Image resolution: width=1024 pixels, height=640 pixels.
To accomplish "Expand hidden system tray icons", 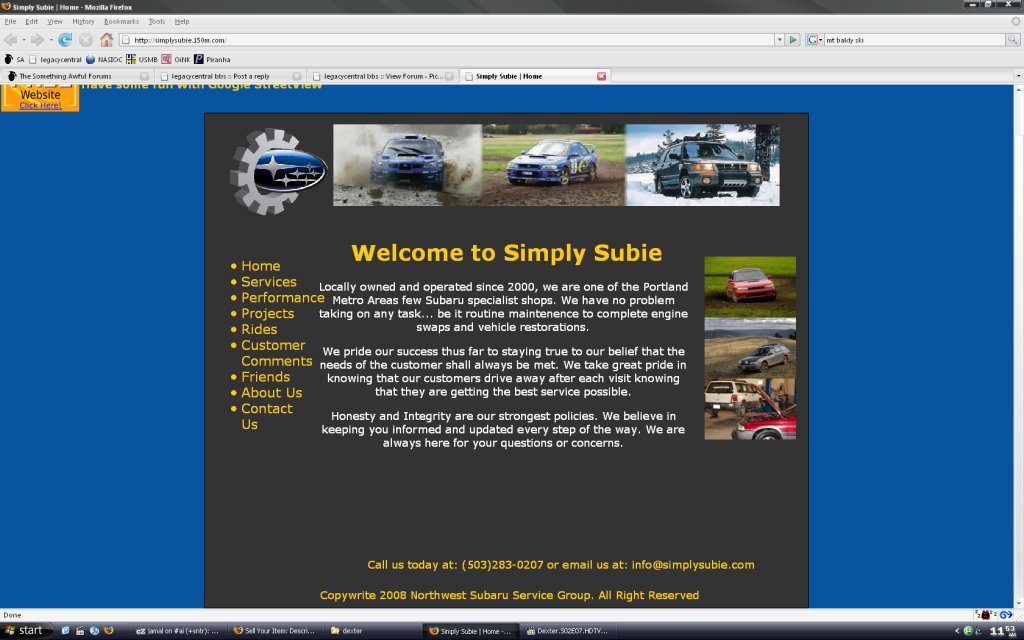I will [x=957, y=631].
